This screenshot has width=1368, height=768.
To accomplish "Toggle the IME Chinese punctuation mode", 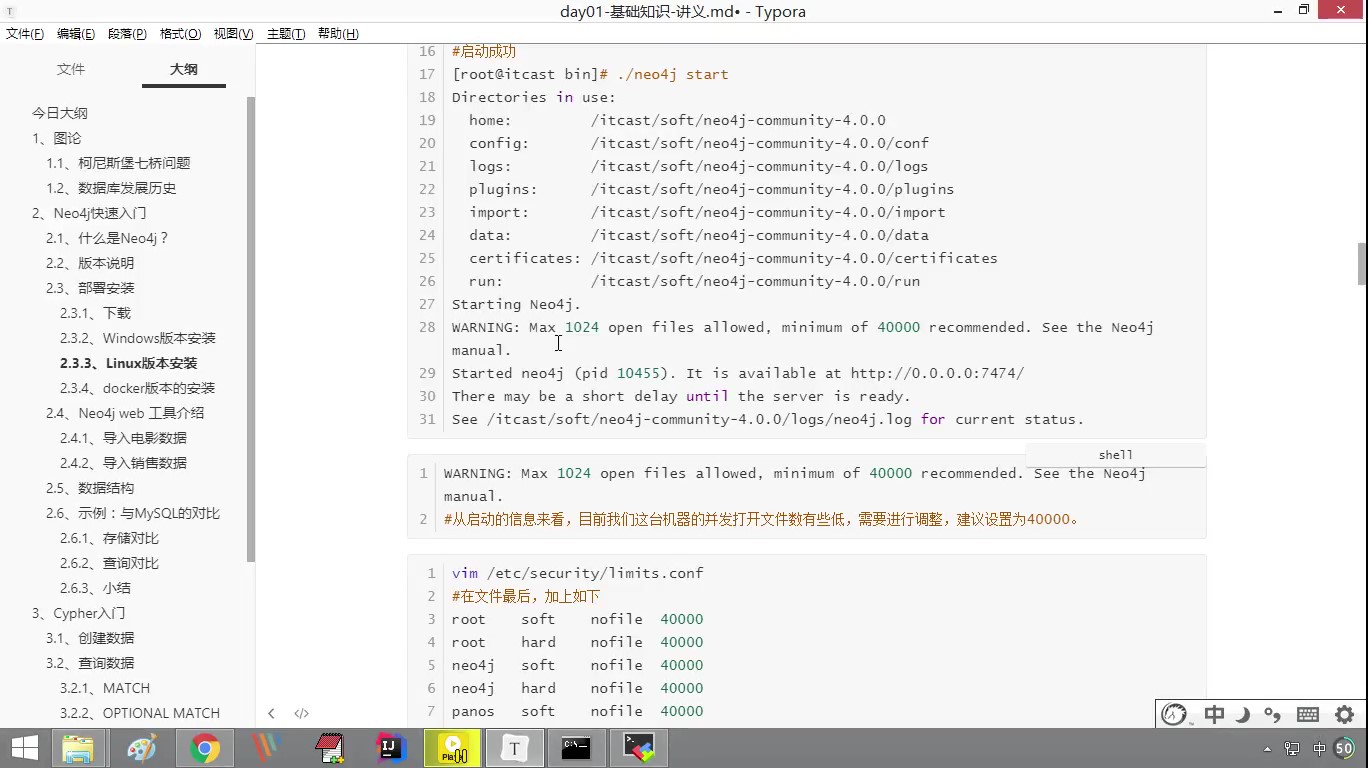I will click(1272, 714).
